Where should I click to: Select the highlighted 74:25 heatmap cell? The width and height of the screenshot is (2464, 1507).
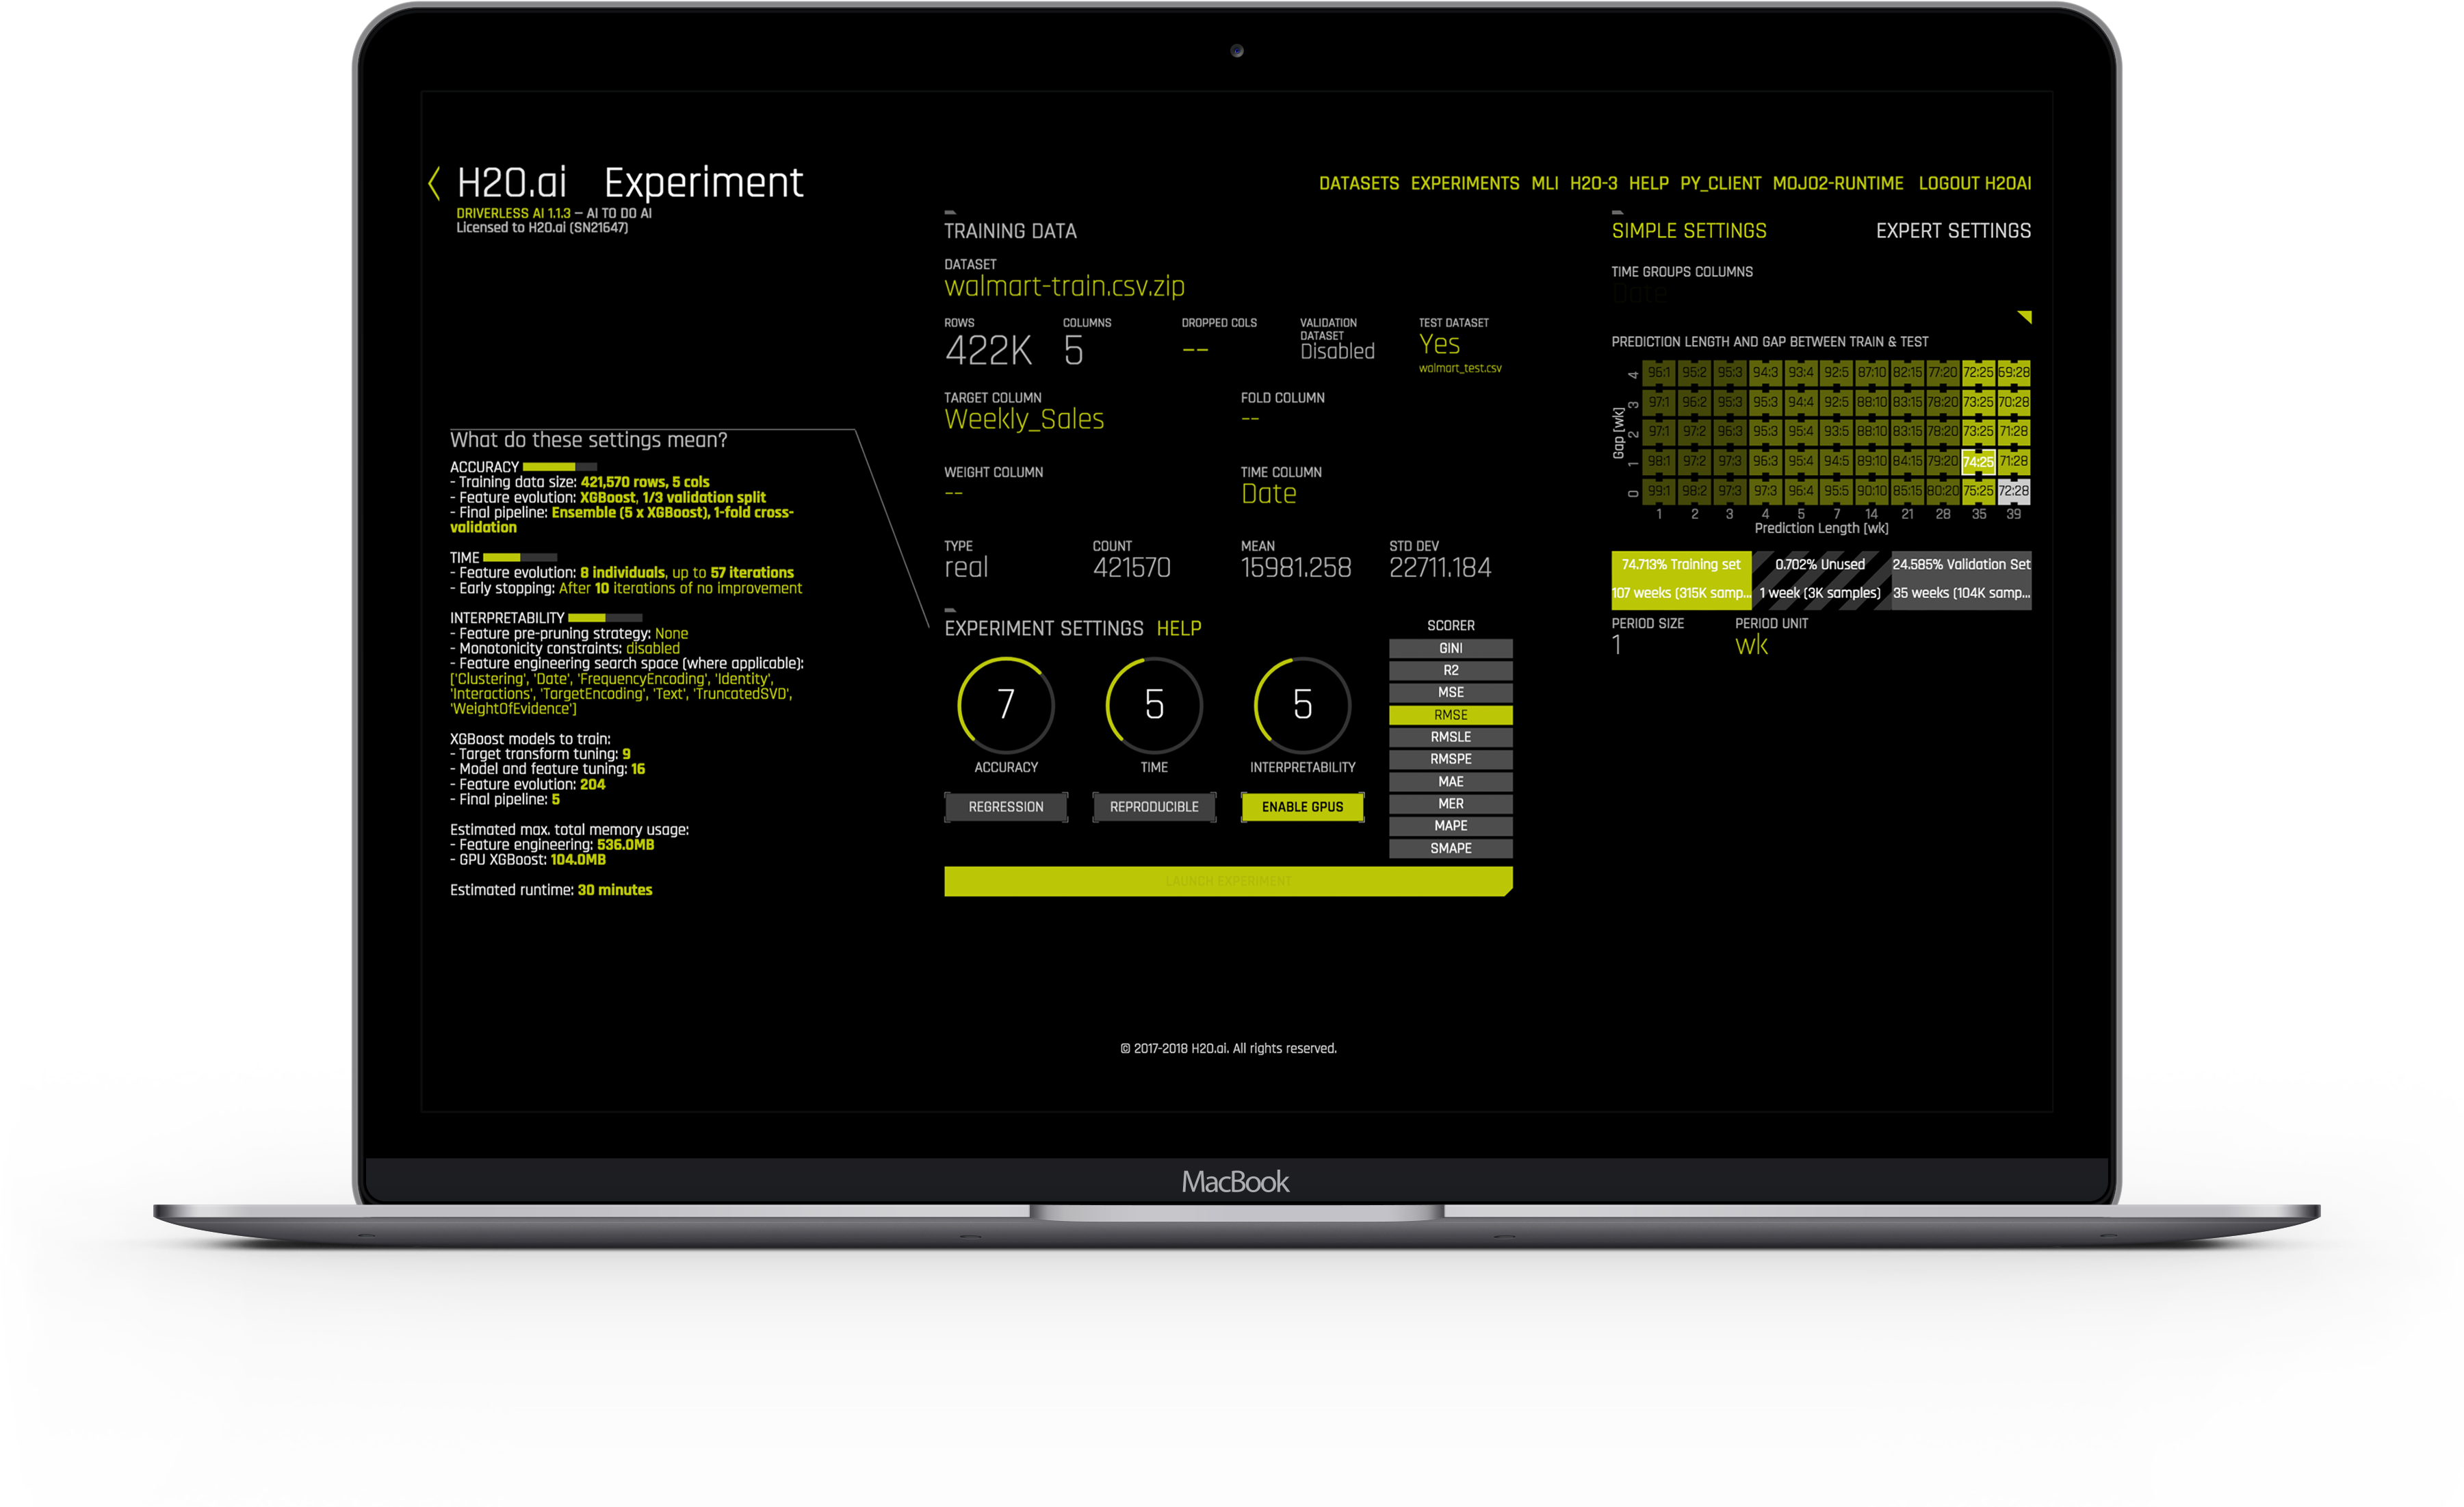1978,462
